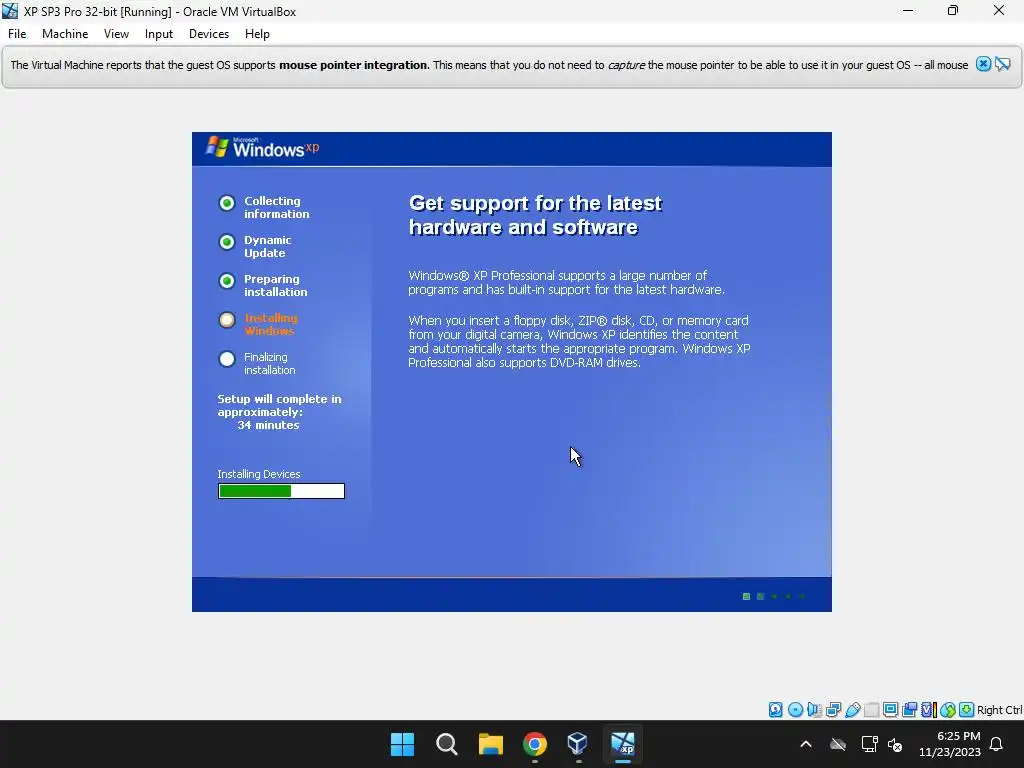Click the Preparing installation step indicator
Screen dimensions: 1024x768
227,281
